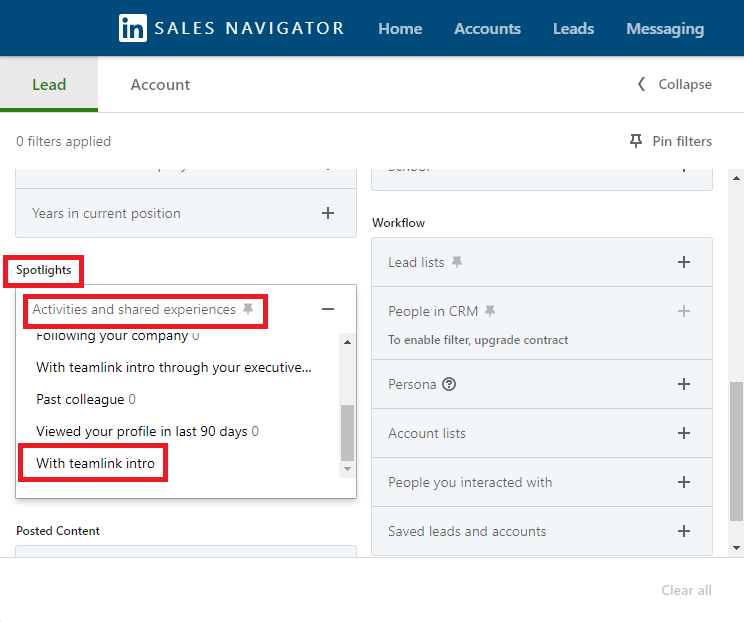The image size is (744, 622).
Task: Click the Spotlights section heading
Action: pyautogui.click(x=43, y=270)
